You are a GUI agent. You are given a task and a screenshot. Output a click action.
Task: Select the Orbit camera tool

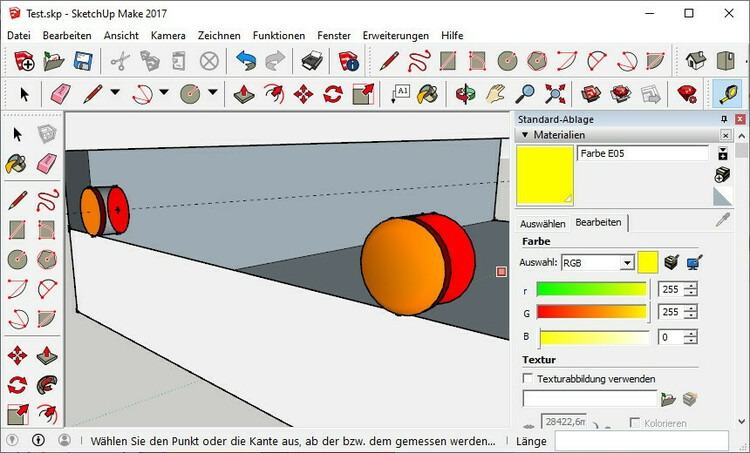click(x=464, y=94)
